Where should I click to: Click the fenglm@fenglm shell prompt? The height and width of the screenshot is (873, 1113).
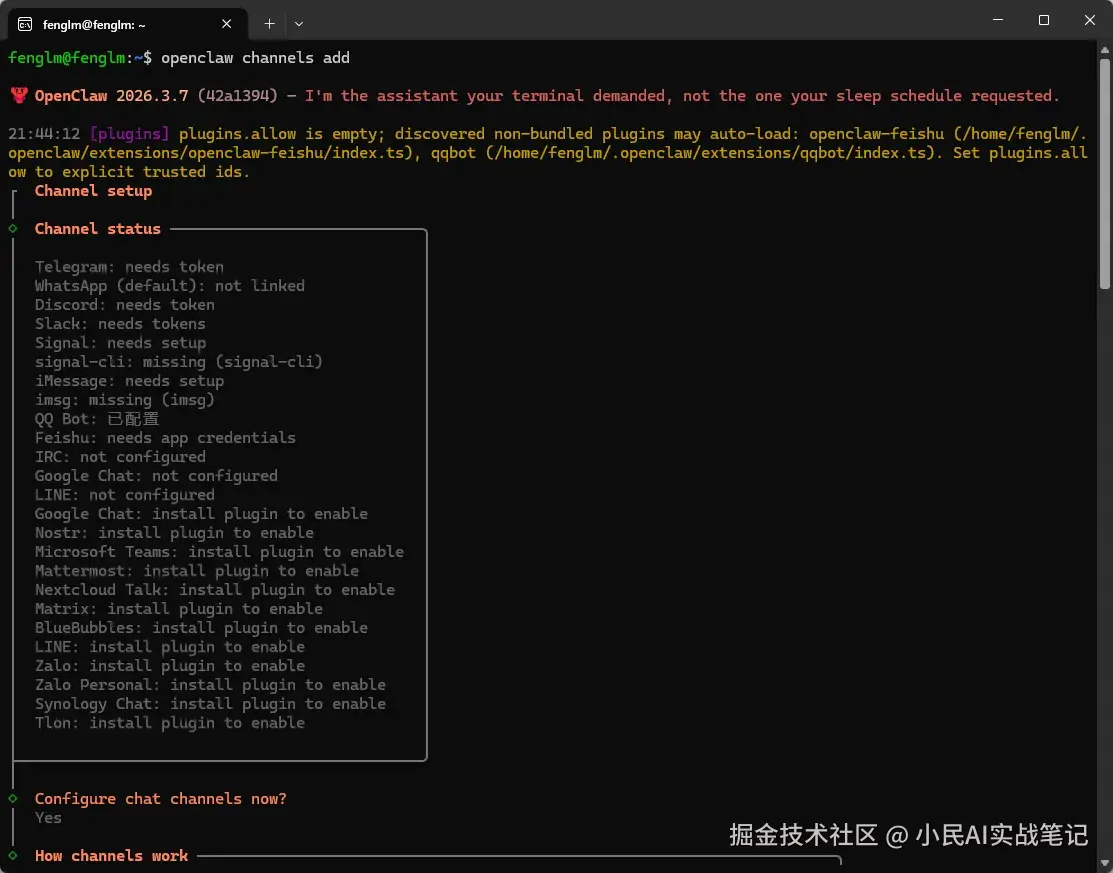pyautogui.click(x=80, y=57)
